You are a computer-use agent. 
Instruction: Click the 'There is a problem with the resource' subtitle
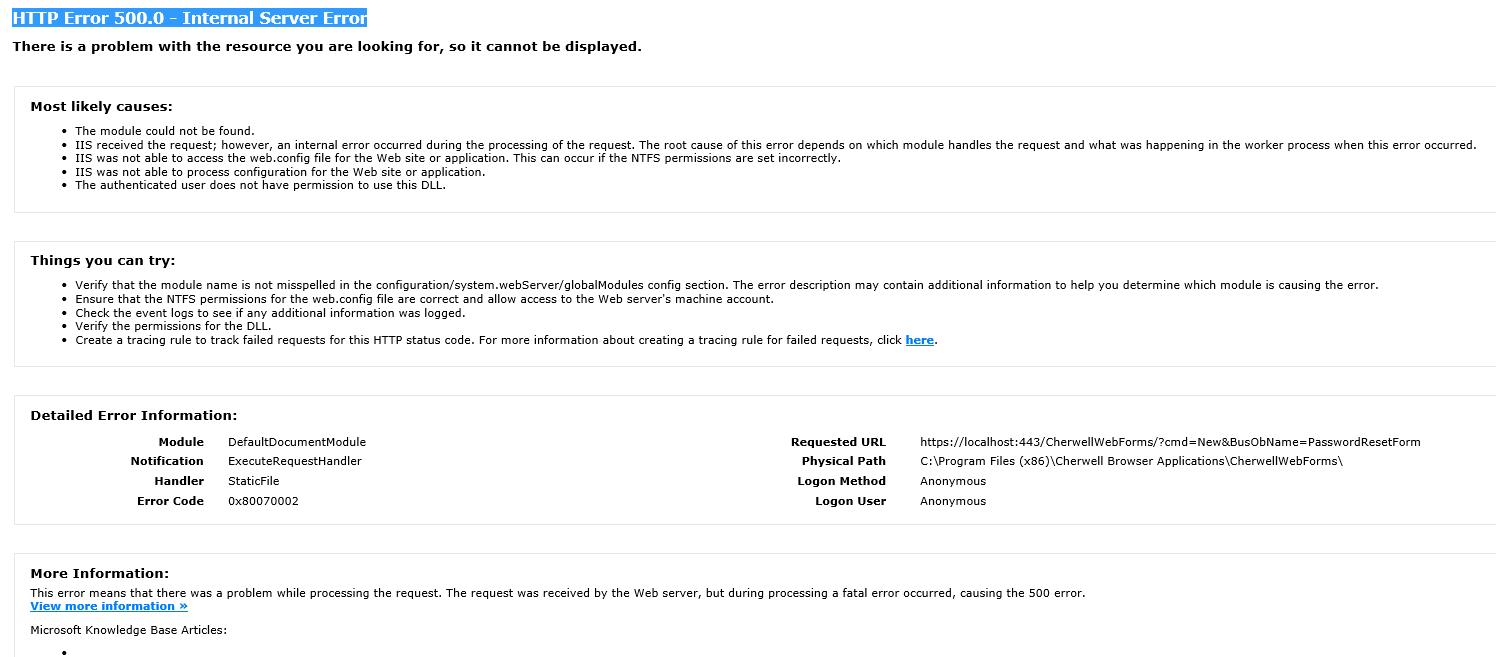pyautogui.click(x=327, y=46)
